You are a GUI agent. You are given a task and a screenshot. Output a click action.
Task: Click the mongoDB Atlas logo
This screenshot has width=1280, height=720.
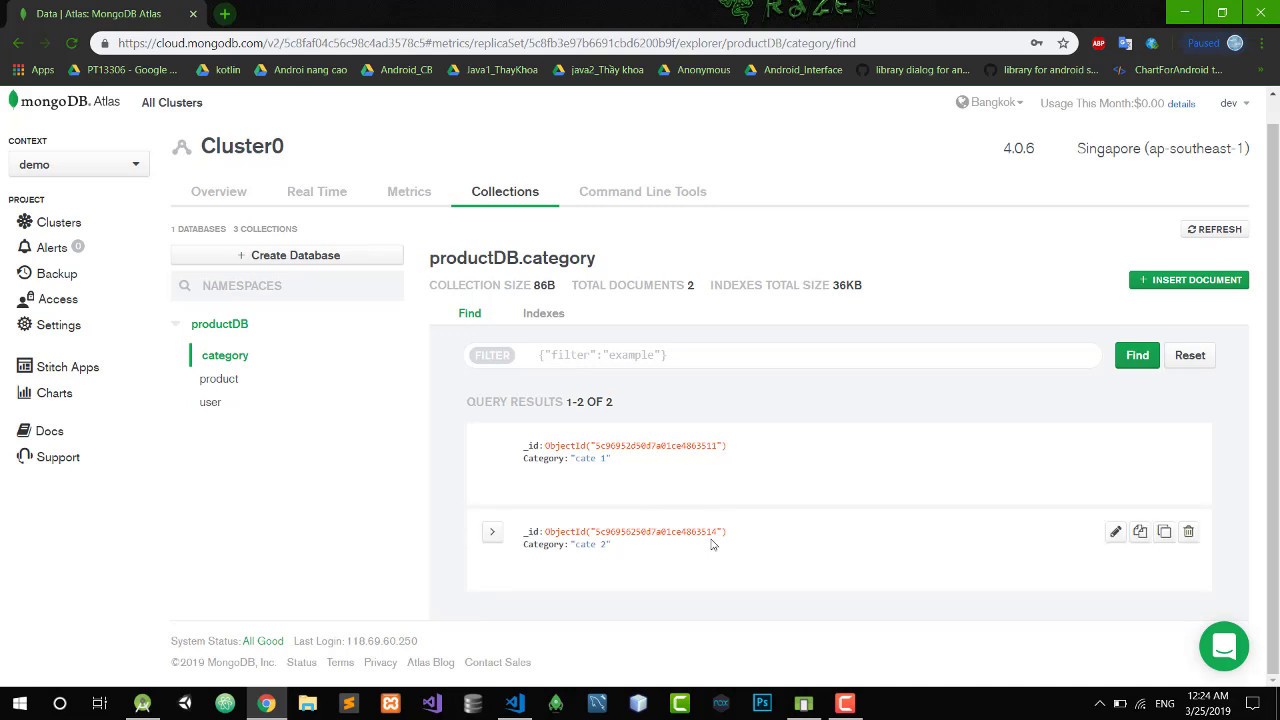tap(64, 101)
